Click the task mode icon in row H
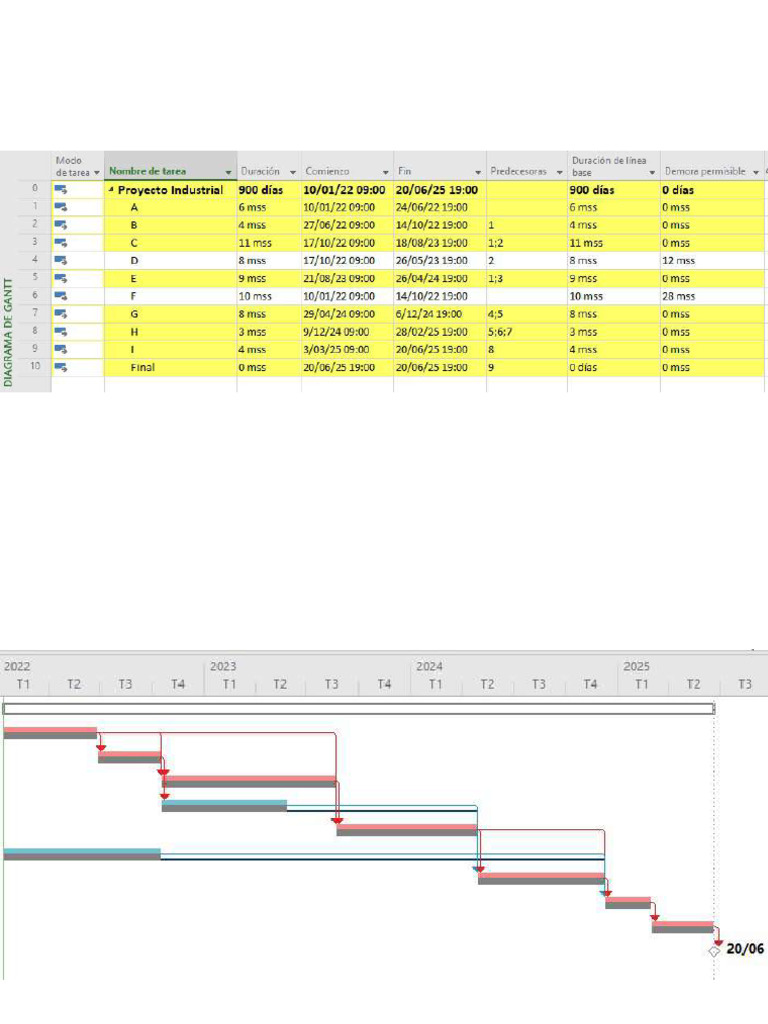Viewport: 768px width, 1024px height. pos(61,332)
